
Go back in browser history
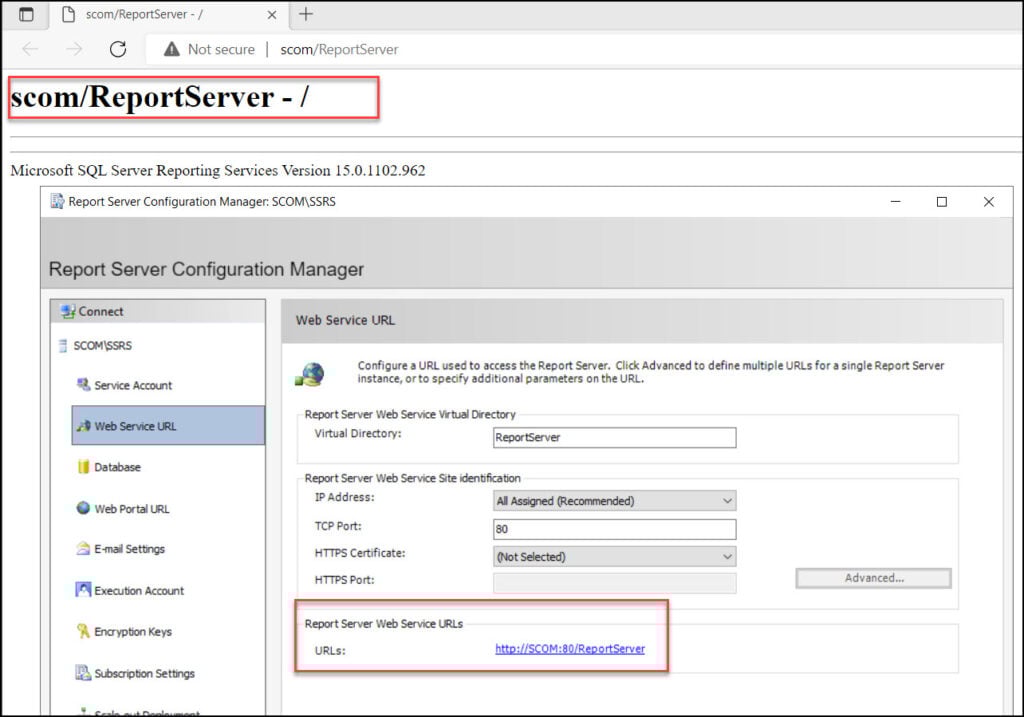30,49
